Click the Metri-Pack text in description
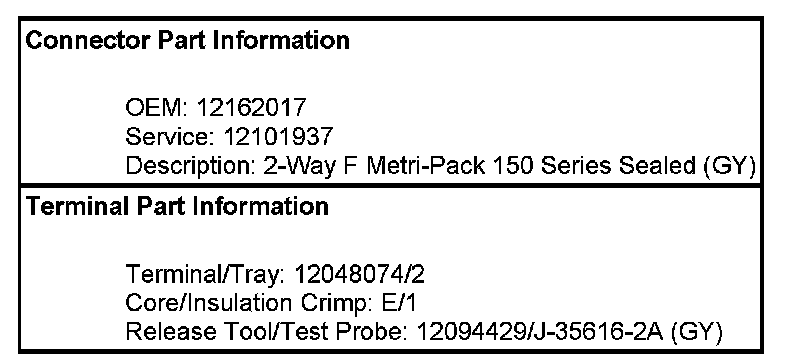 426,165
